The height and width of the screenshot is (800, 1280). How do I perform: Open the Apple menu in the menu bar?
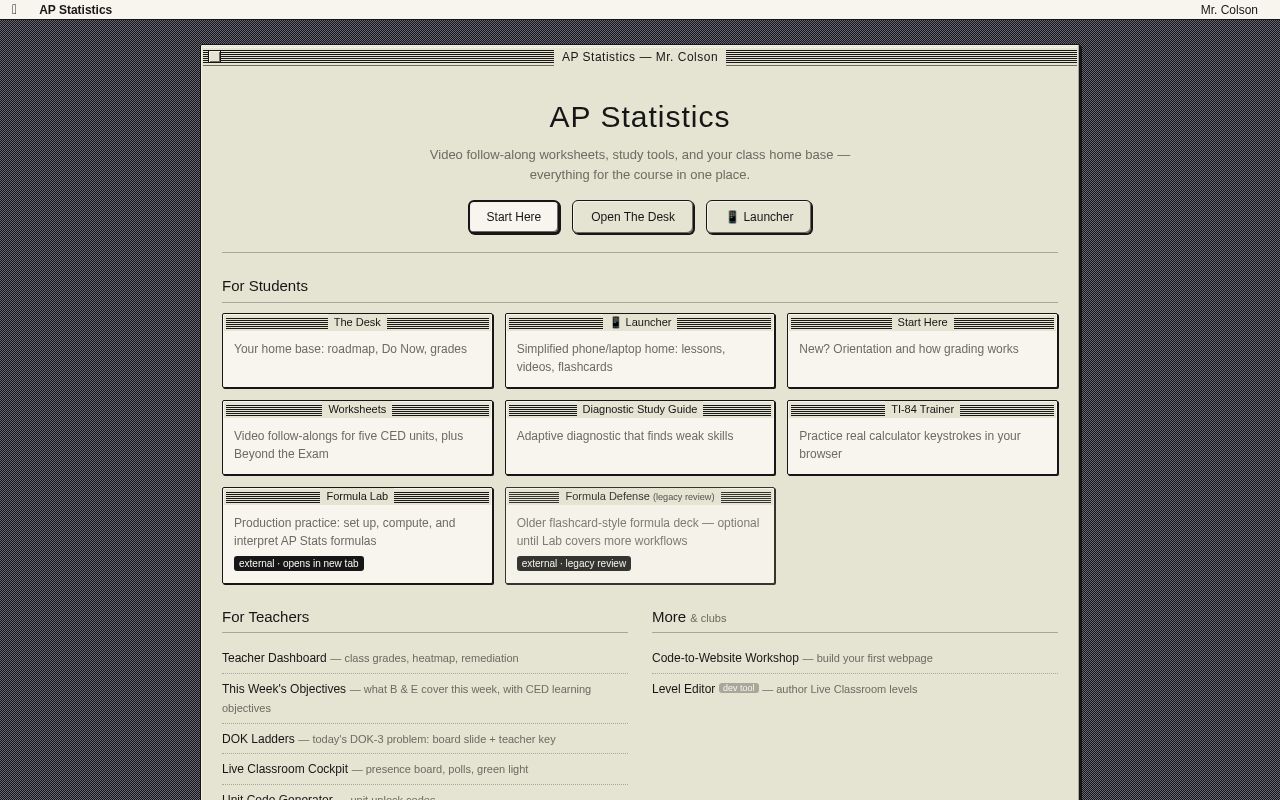click(x=14, y=10)
